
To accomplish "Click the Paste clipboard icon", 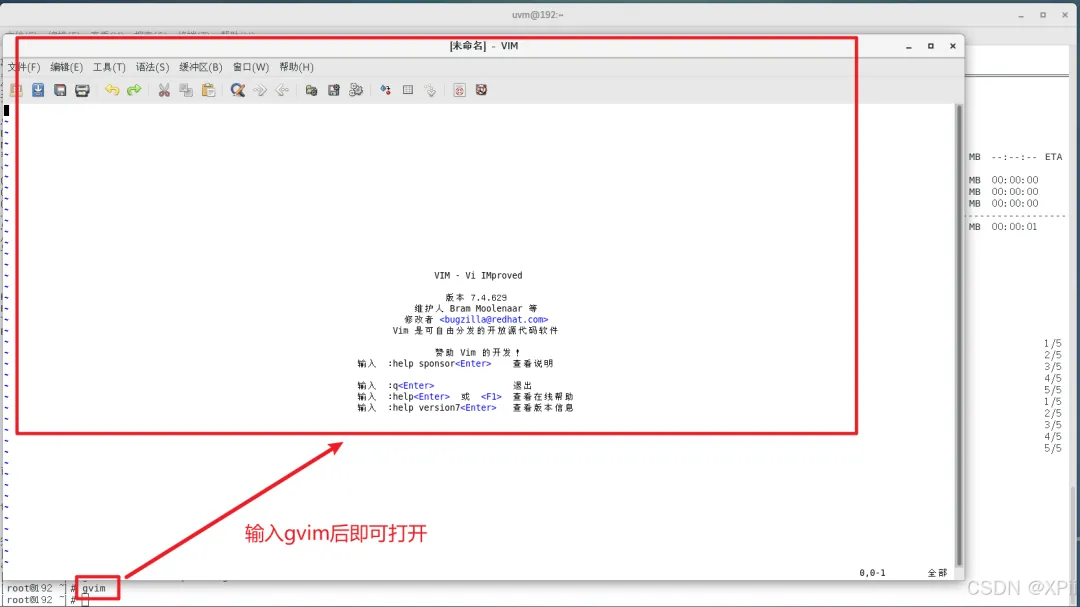I will pos(208,90).
